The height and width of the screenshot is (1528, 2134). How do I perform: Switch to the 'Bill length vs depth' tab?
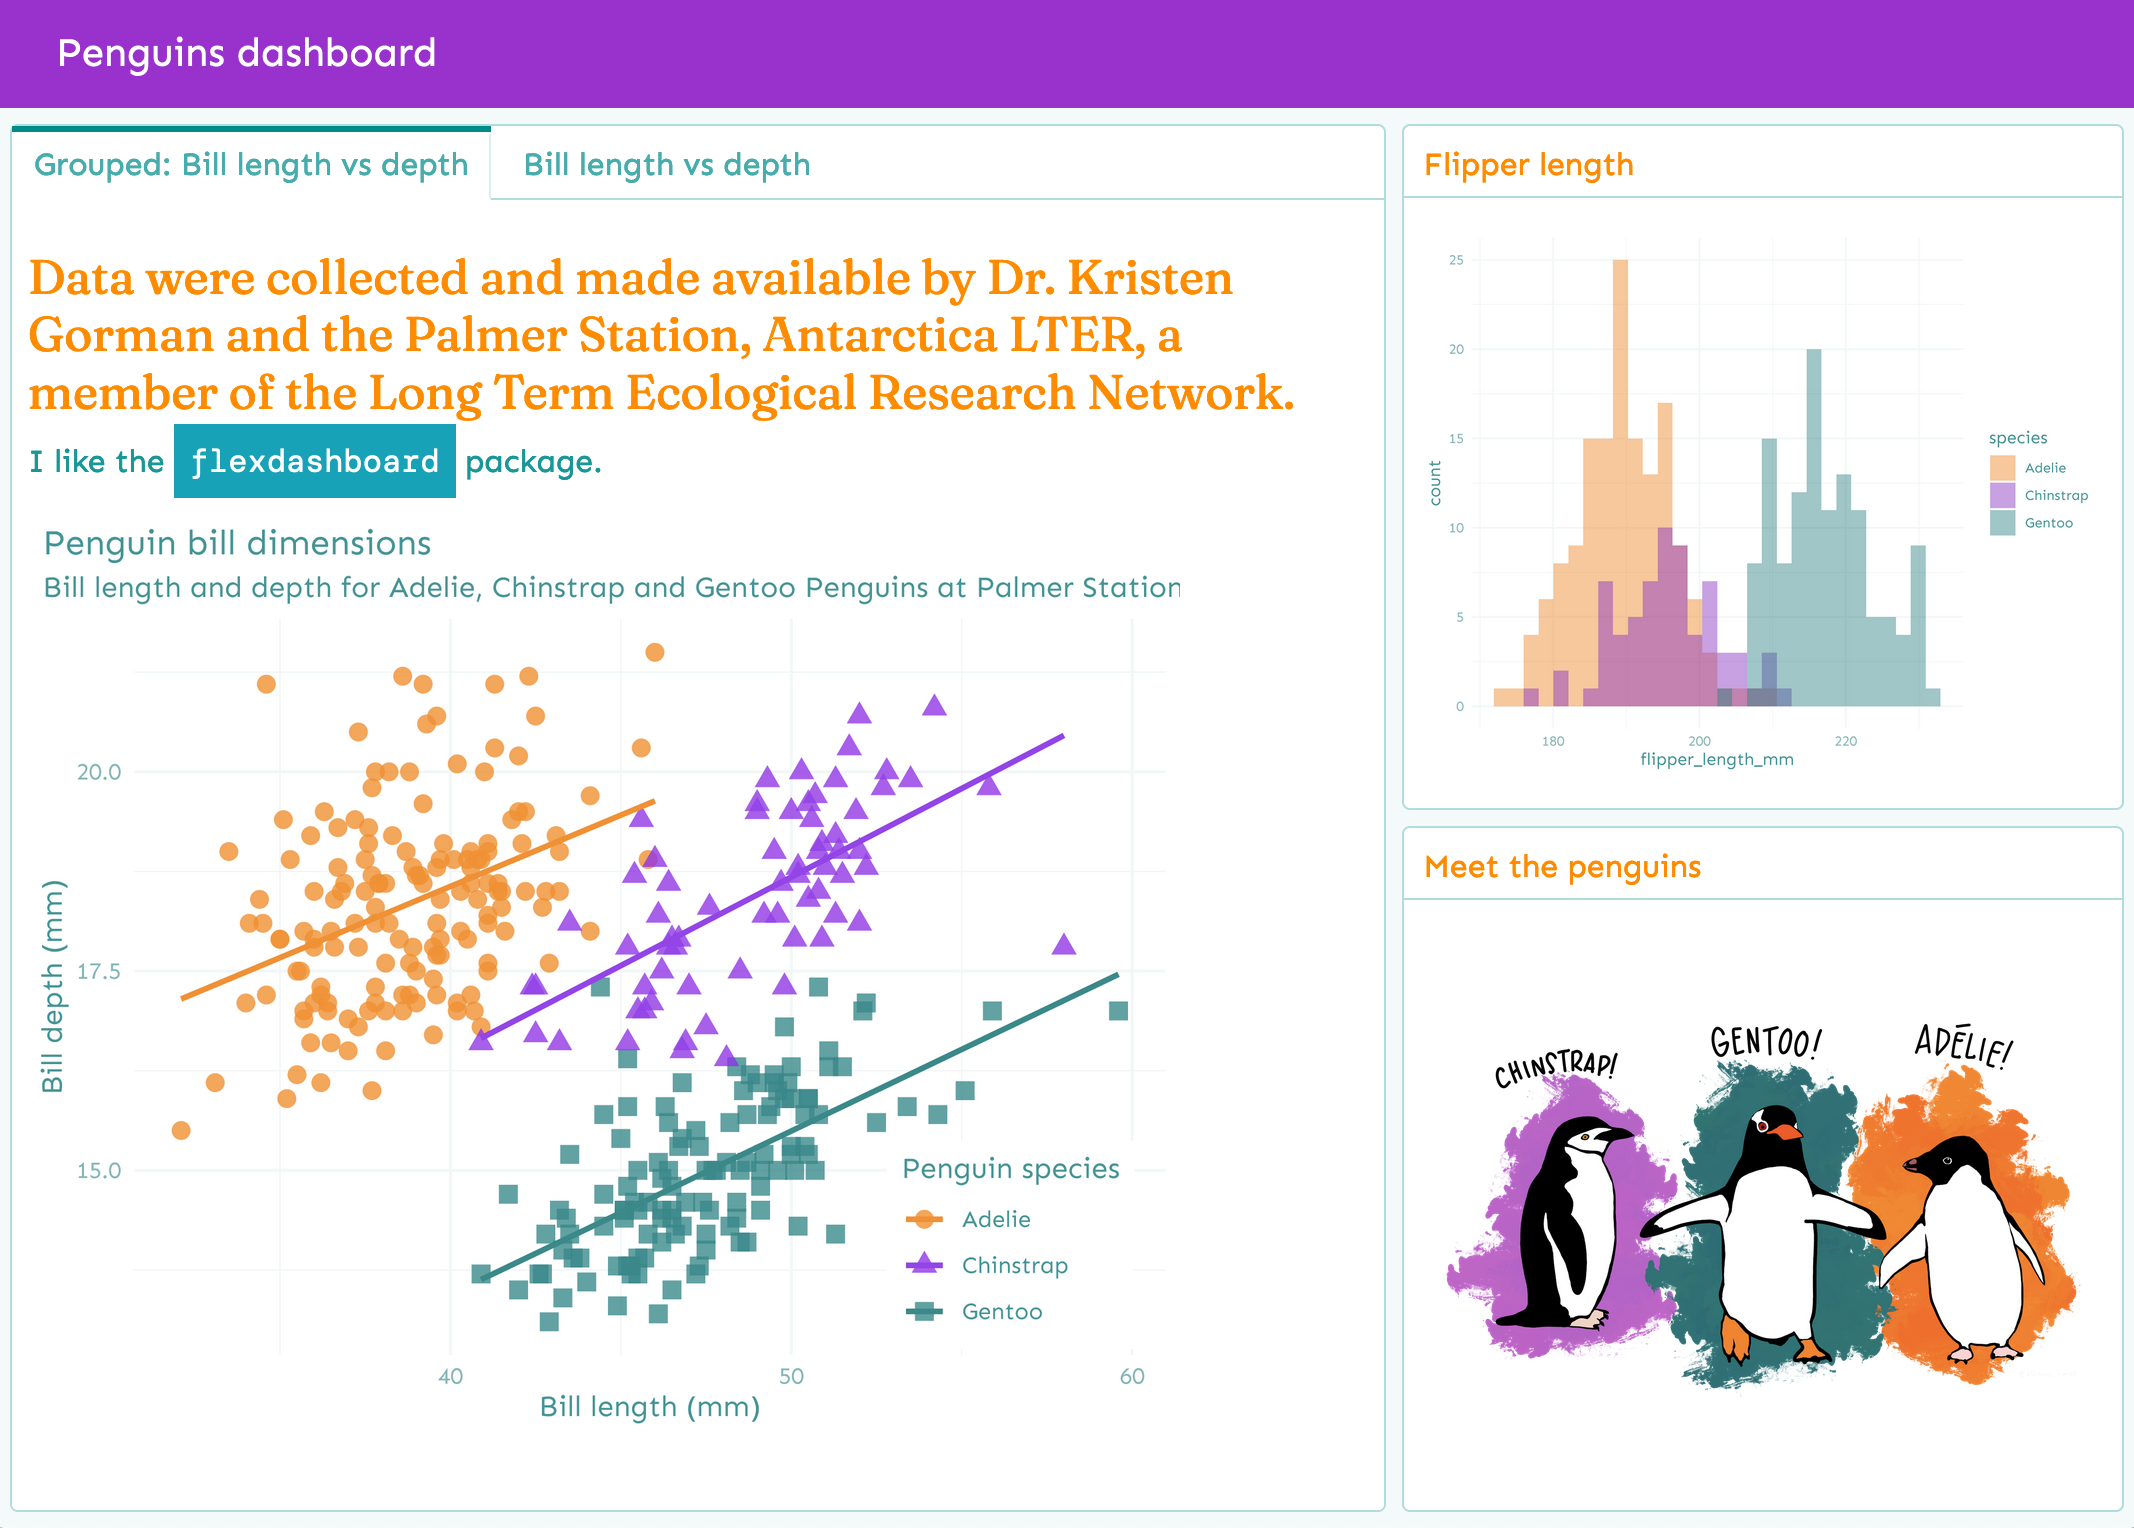point(666,165)
